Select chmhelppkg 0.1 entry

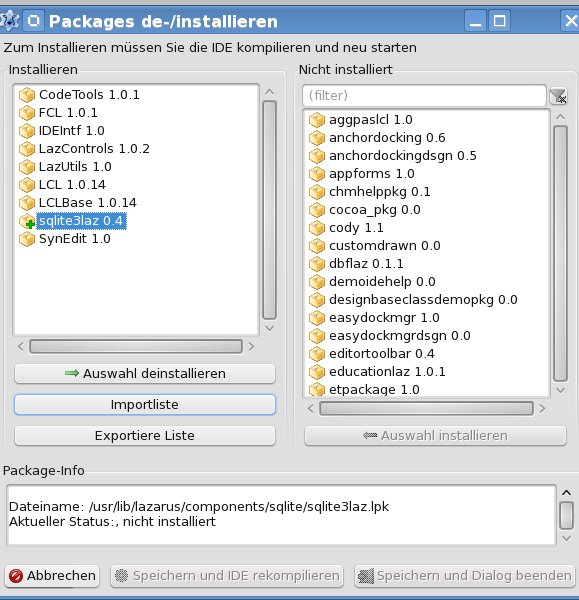[380, 192]
